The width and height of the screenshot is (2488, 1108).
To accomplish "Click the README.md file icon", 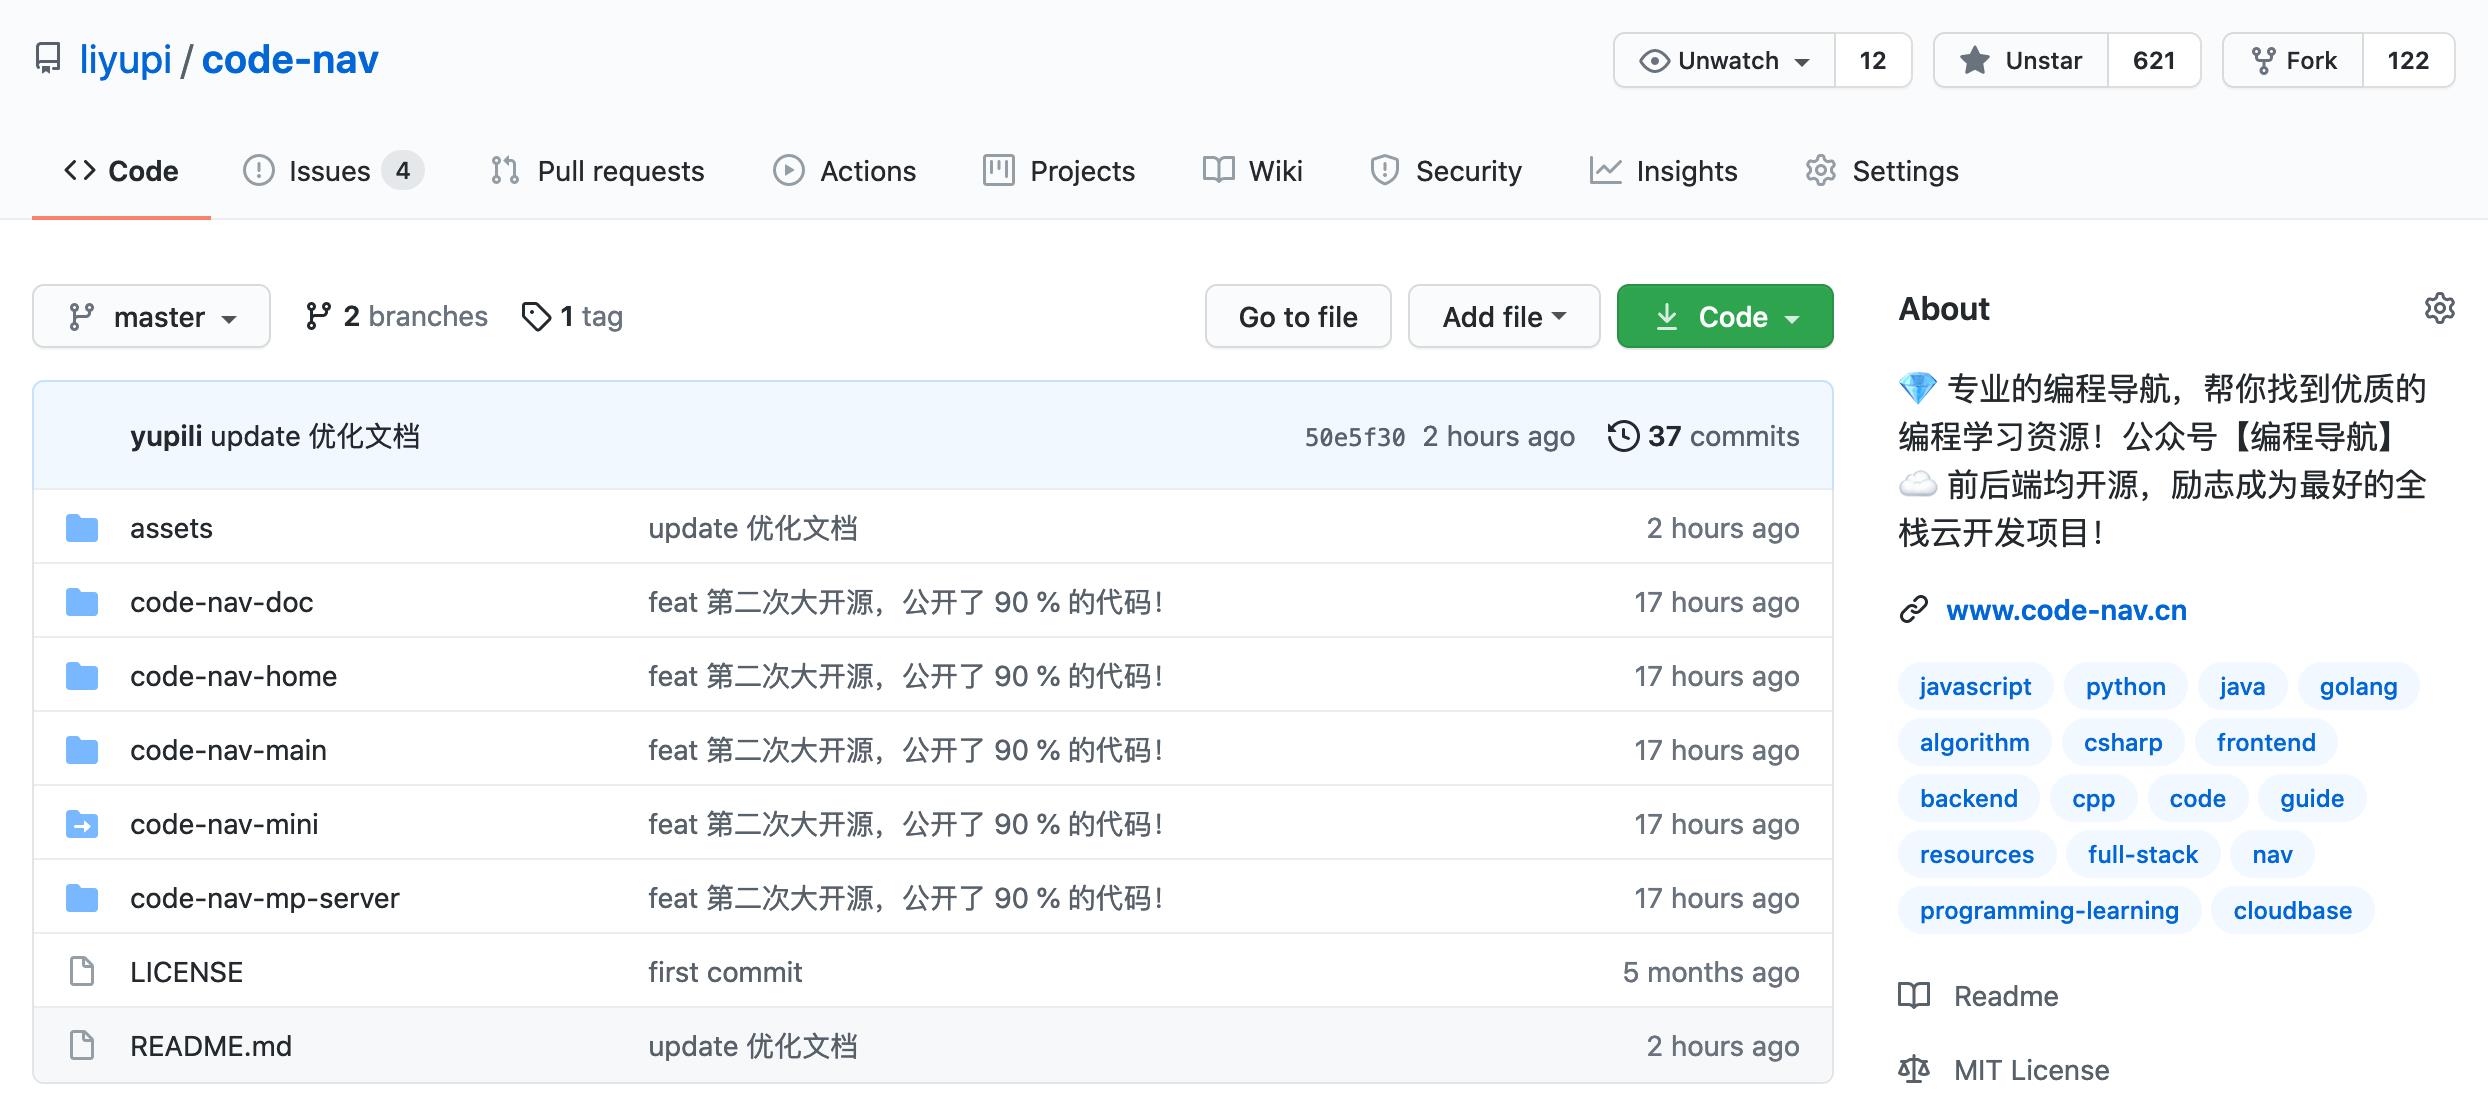I will click(82, 1045).
